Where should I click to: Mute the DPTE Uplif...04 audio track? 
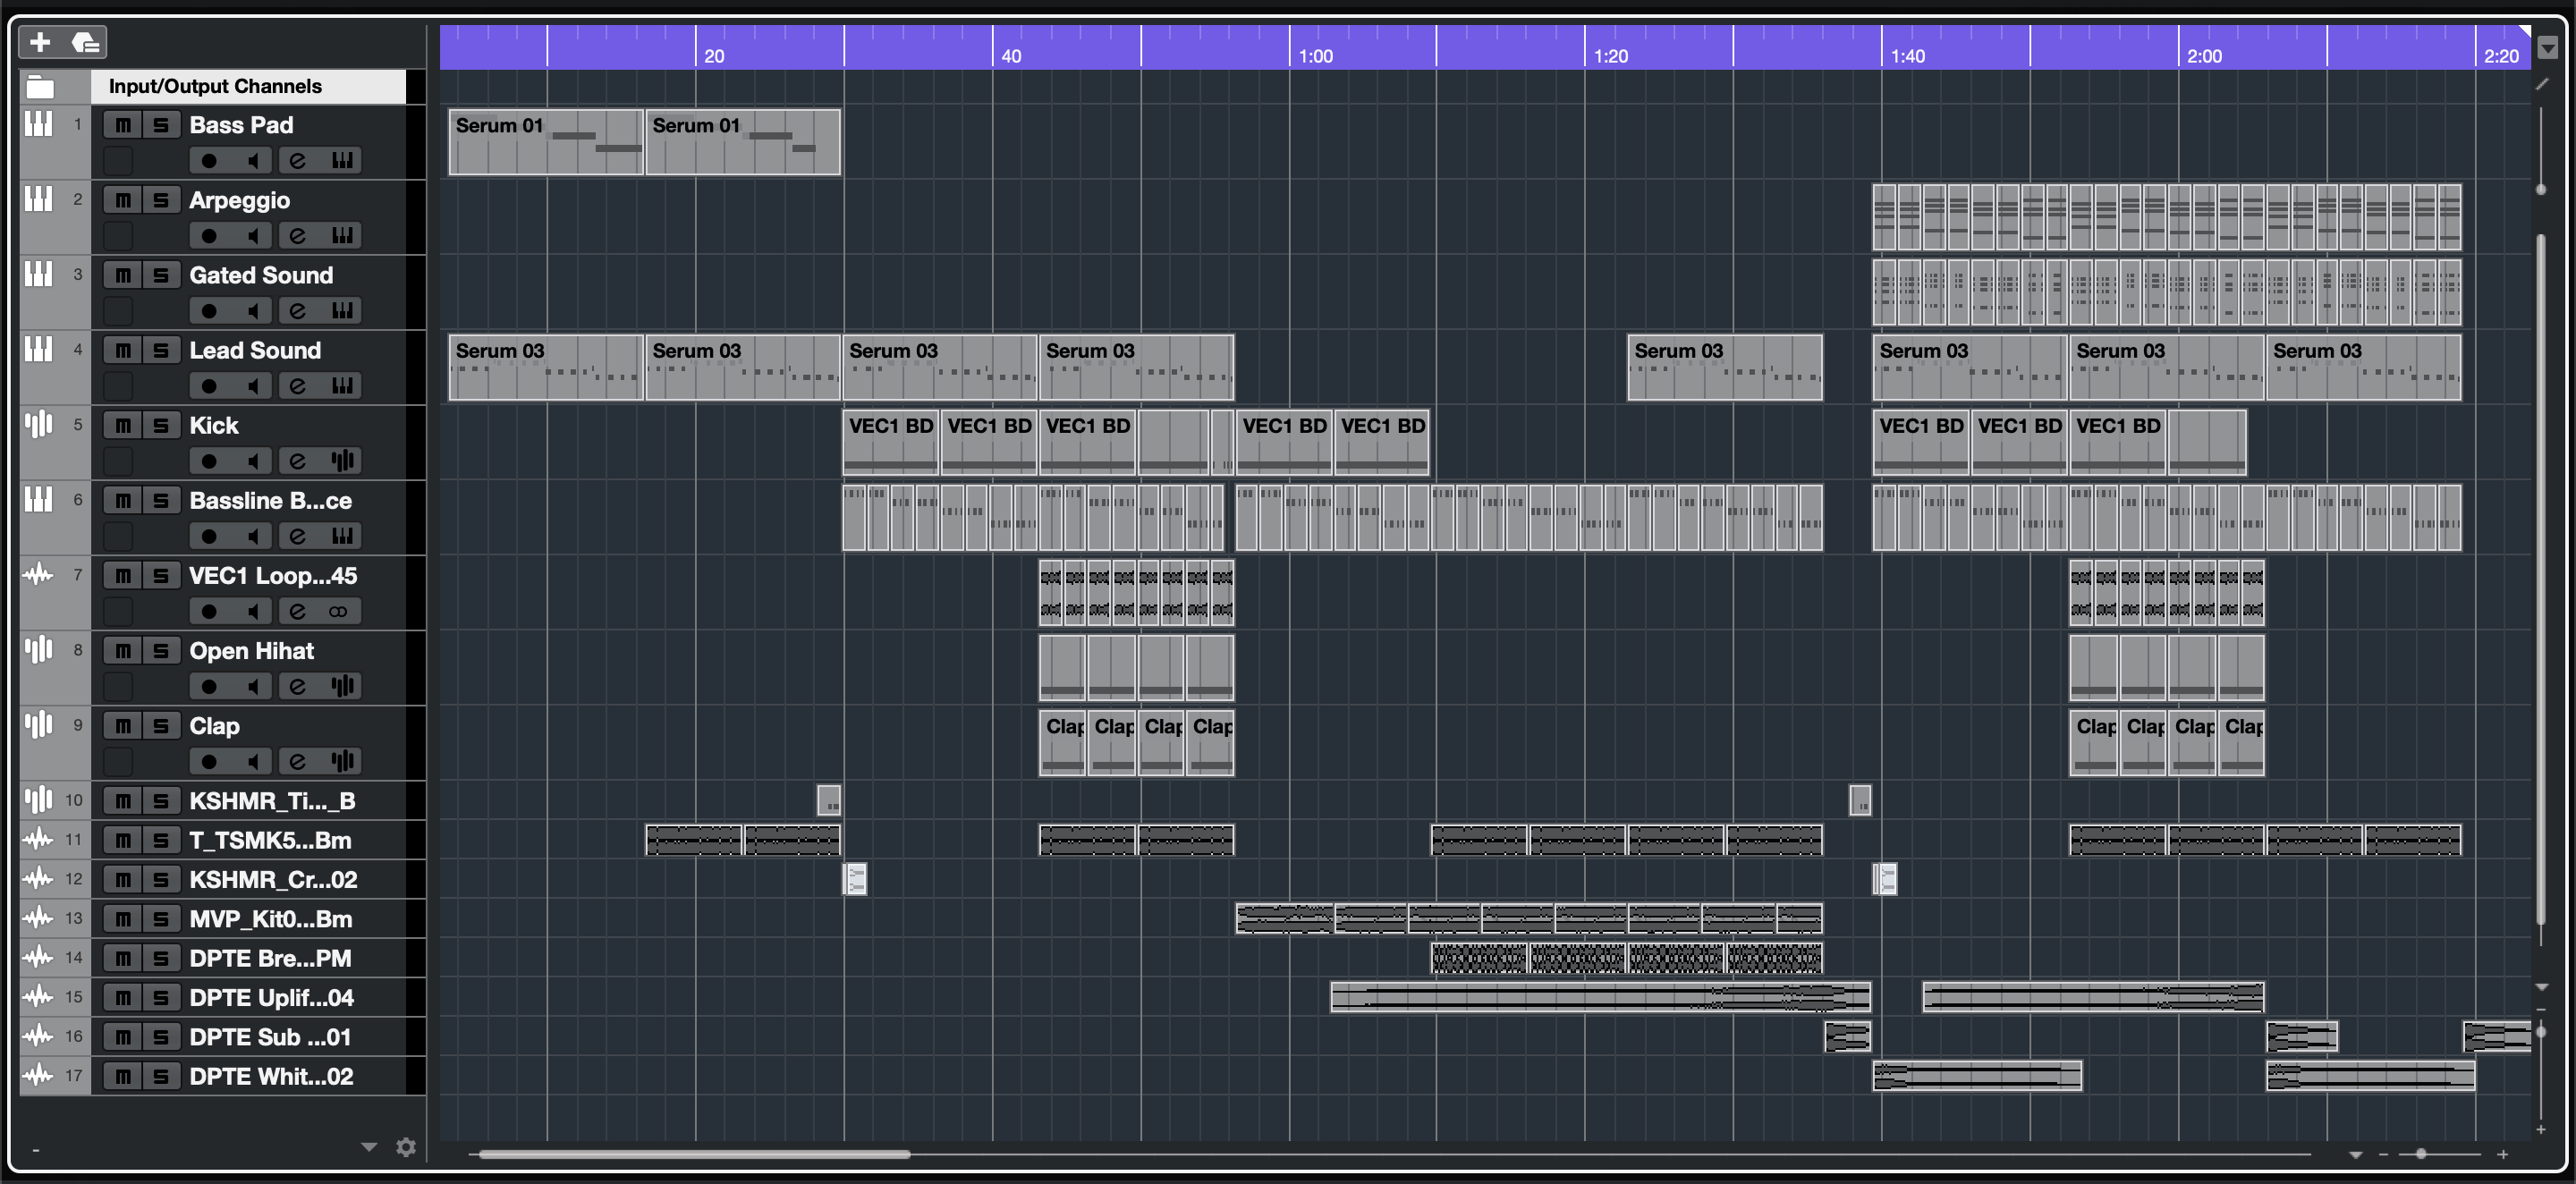coord(123,997)
